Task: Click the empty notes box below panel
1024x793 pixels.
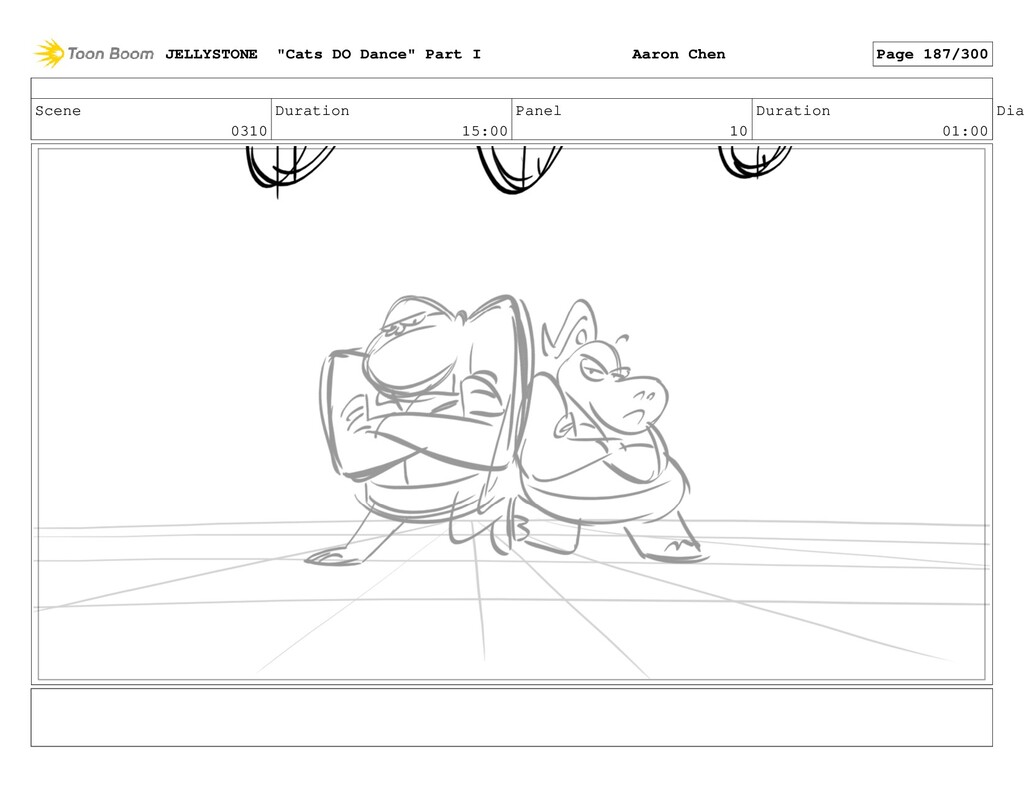Action: 511,717
